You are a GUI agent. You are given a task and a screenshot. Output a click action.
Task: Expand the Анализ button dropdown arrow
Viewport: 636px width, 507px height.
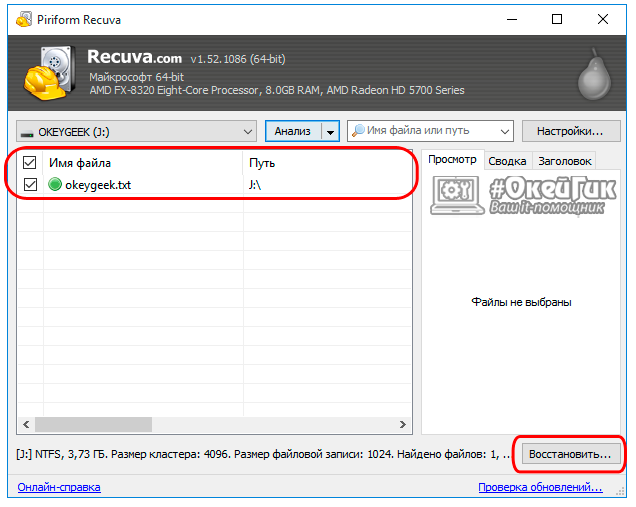tap(331, 132)
